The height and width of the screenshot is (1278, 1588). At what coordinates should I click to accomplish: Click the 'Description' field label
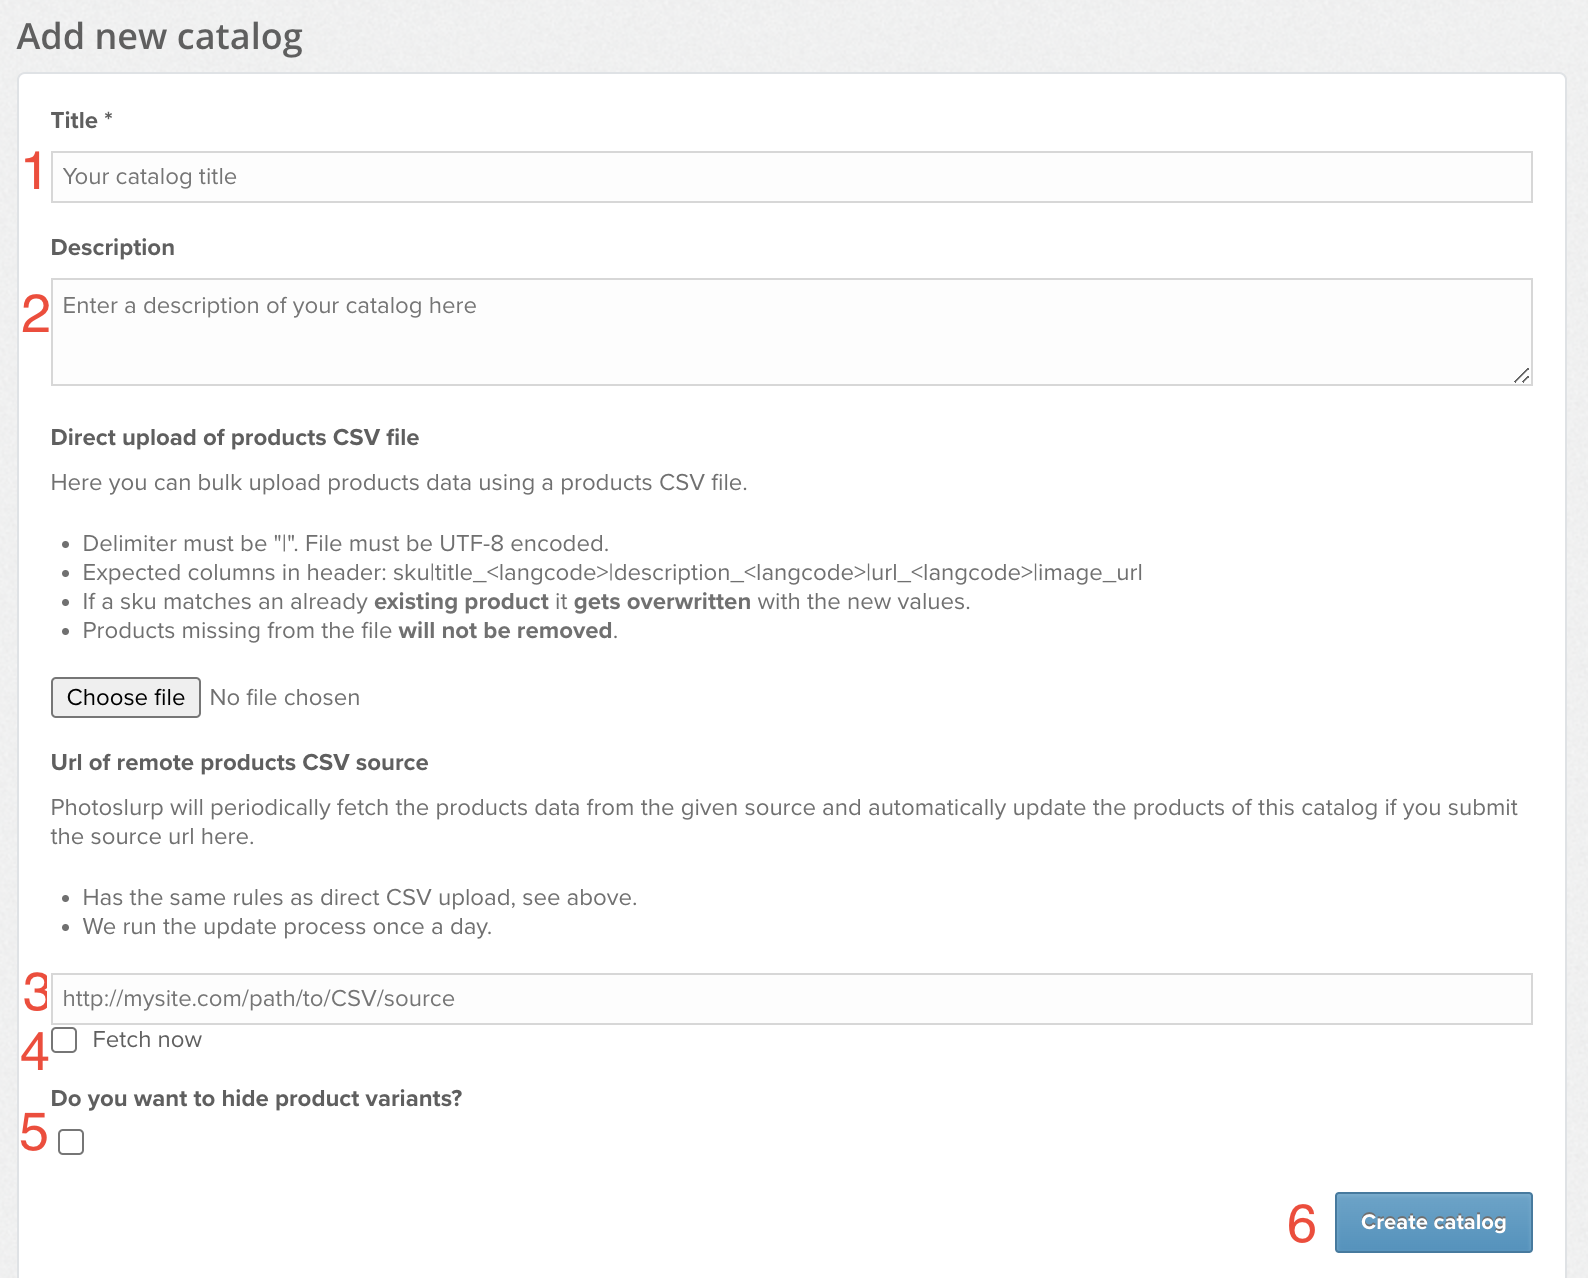pyautogui.click(x=113, y=247)
